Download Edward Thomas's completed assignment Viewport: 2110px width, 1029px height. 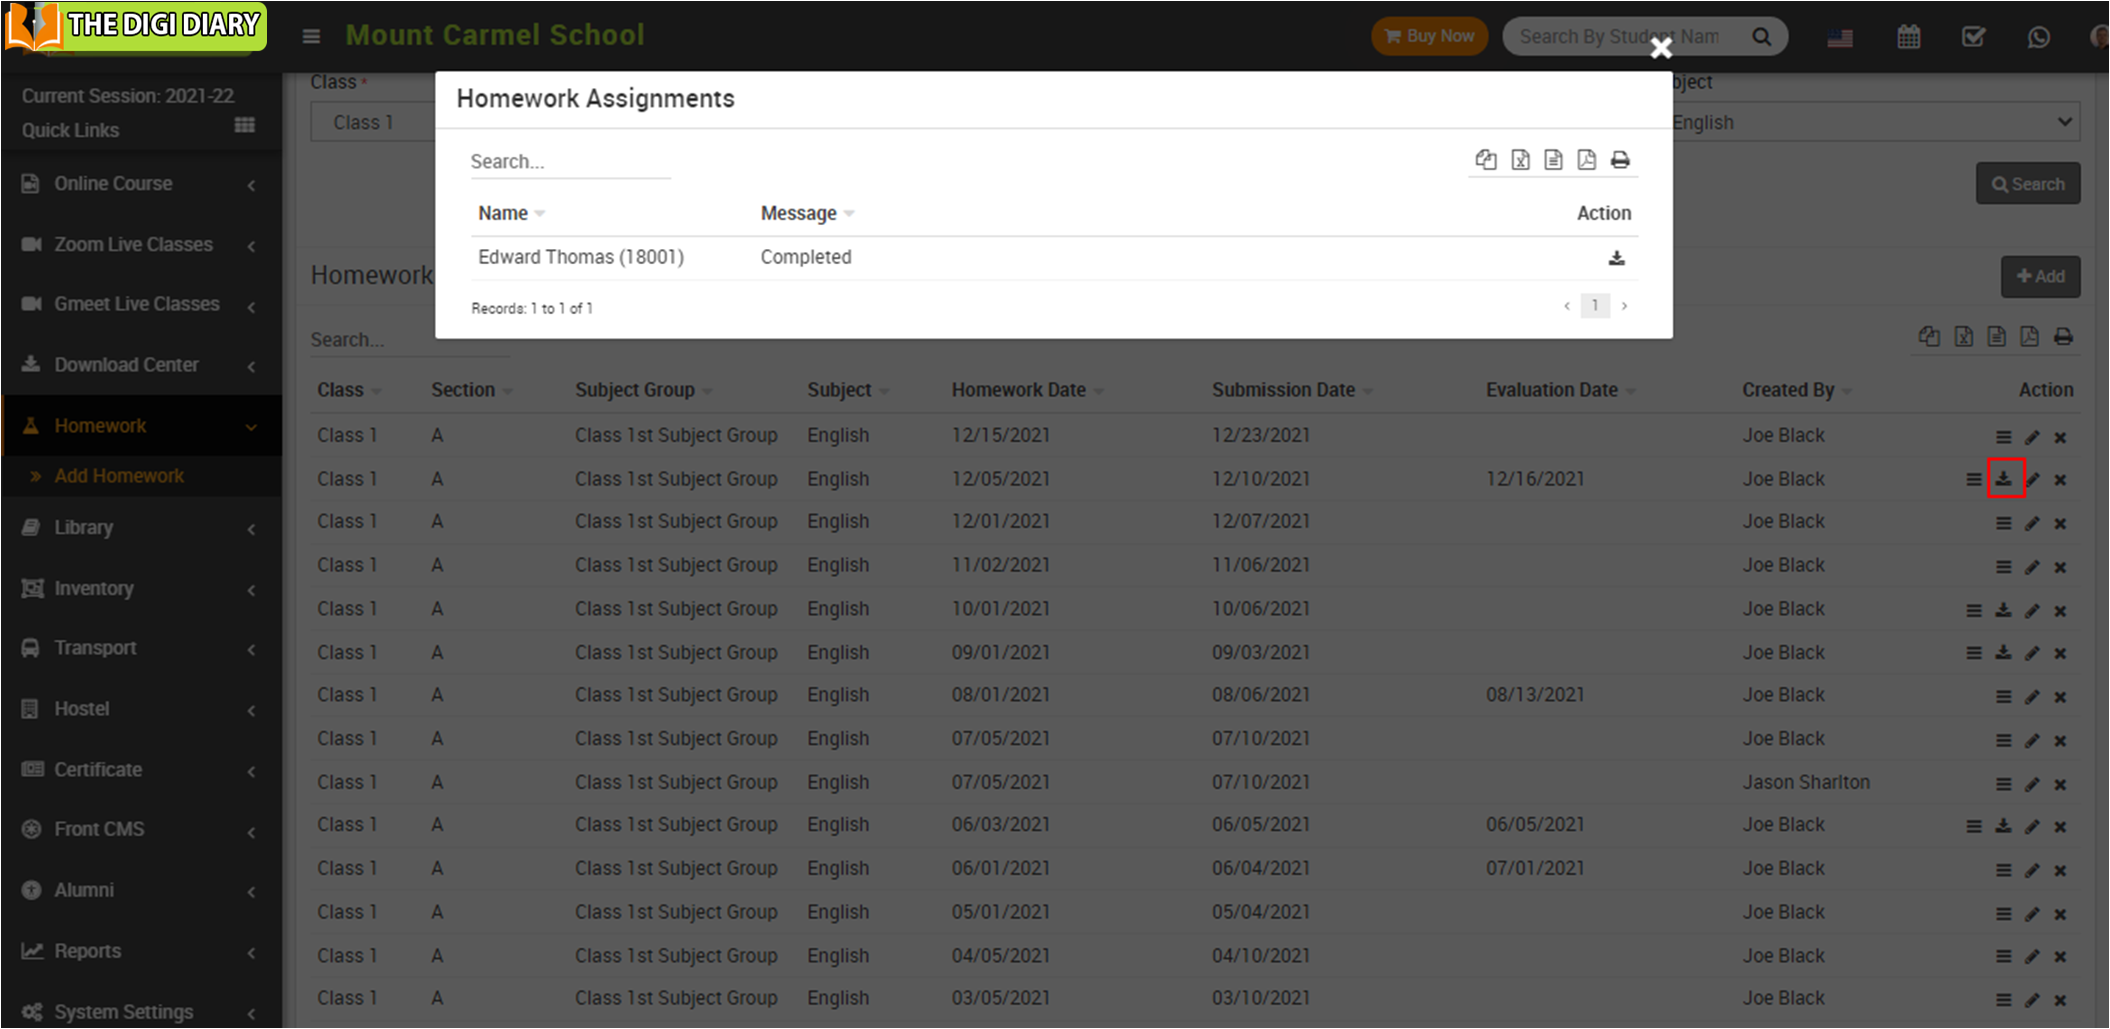point(1616,258)
